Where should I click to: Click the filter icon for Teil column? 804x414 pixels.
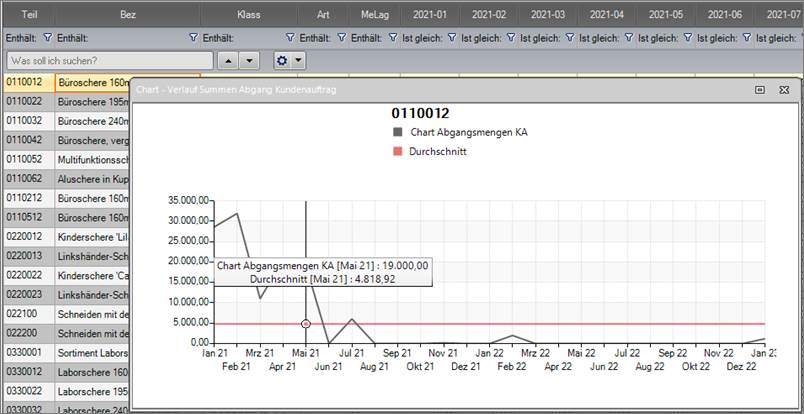pos(47,37)
